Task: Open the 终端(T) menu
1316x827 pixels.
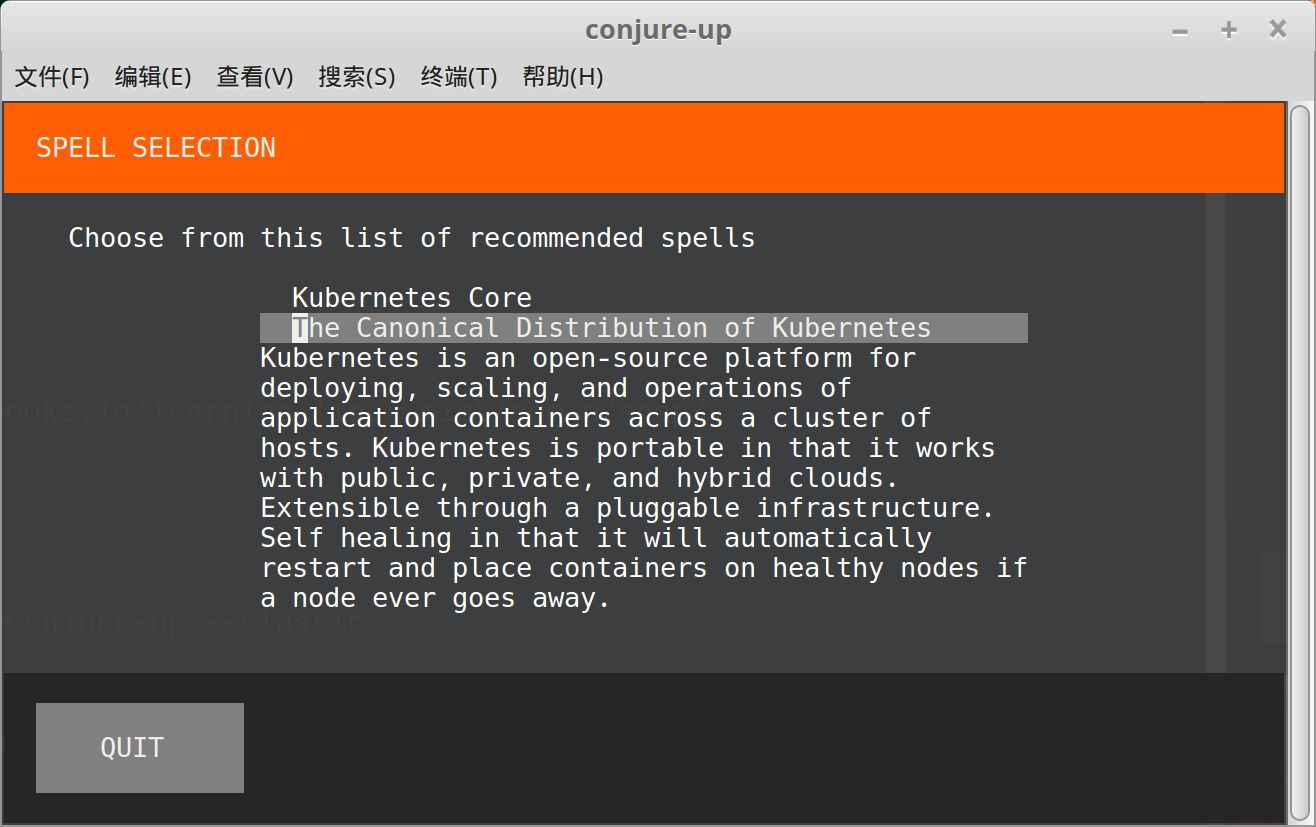Action: (459, 77)
